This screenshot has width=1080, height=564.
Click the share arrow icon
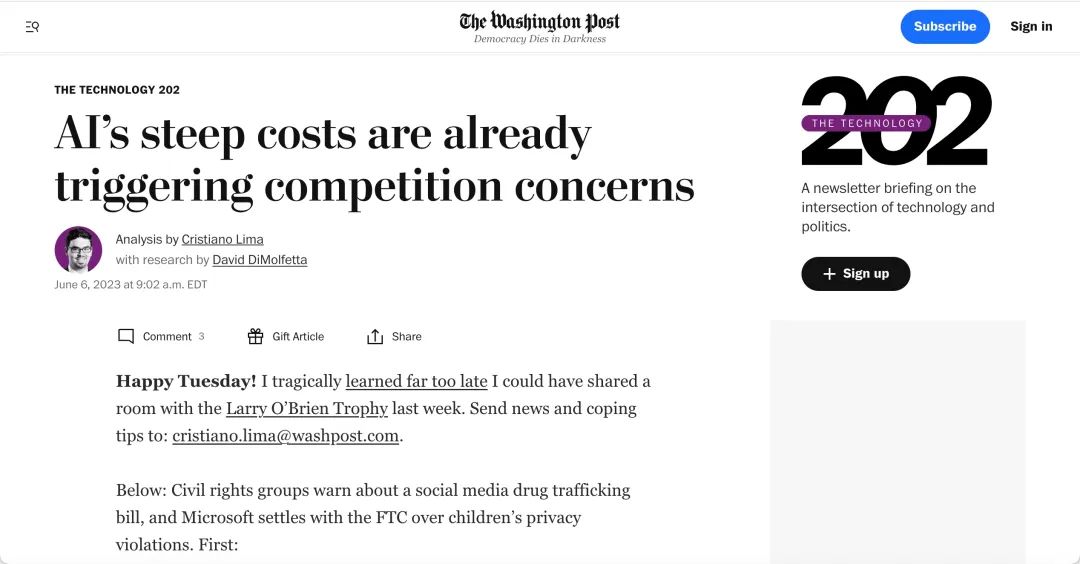click(375, 336)
